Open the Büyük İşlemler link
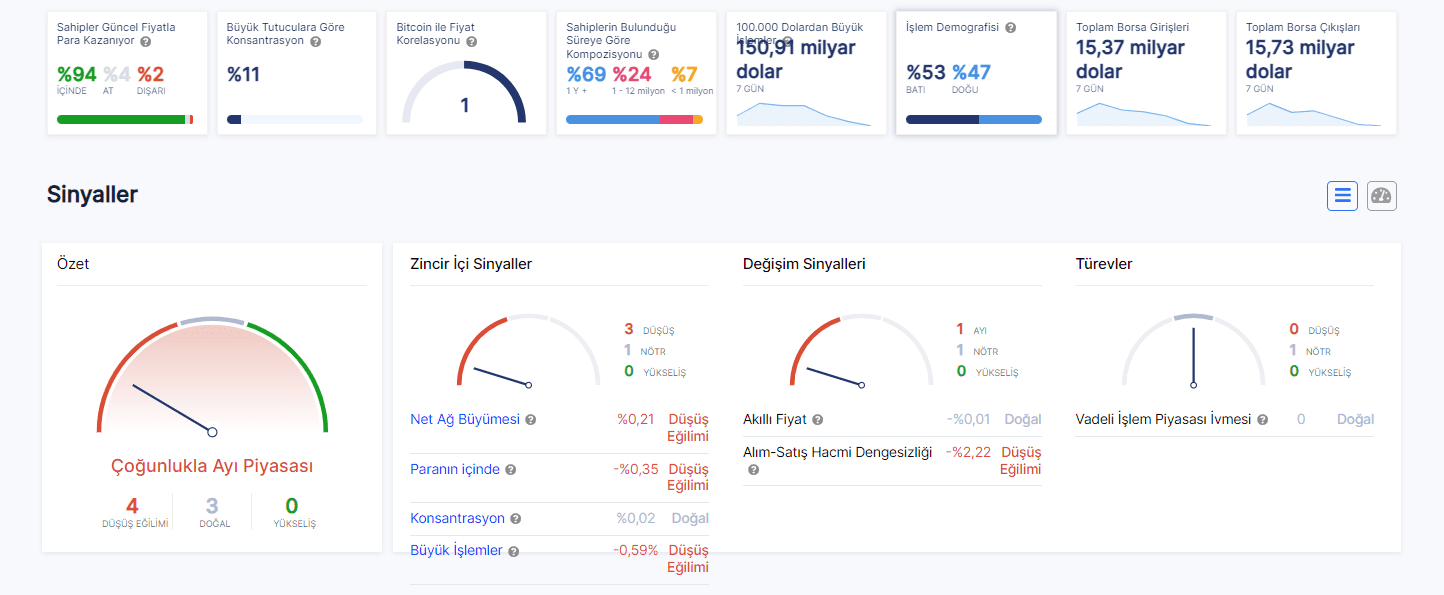Screen dimensions: 1444x595 coord(456,550)
